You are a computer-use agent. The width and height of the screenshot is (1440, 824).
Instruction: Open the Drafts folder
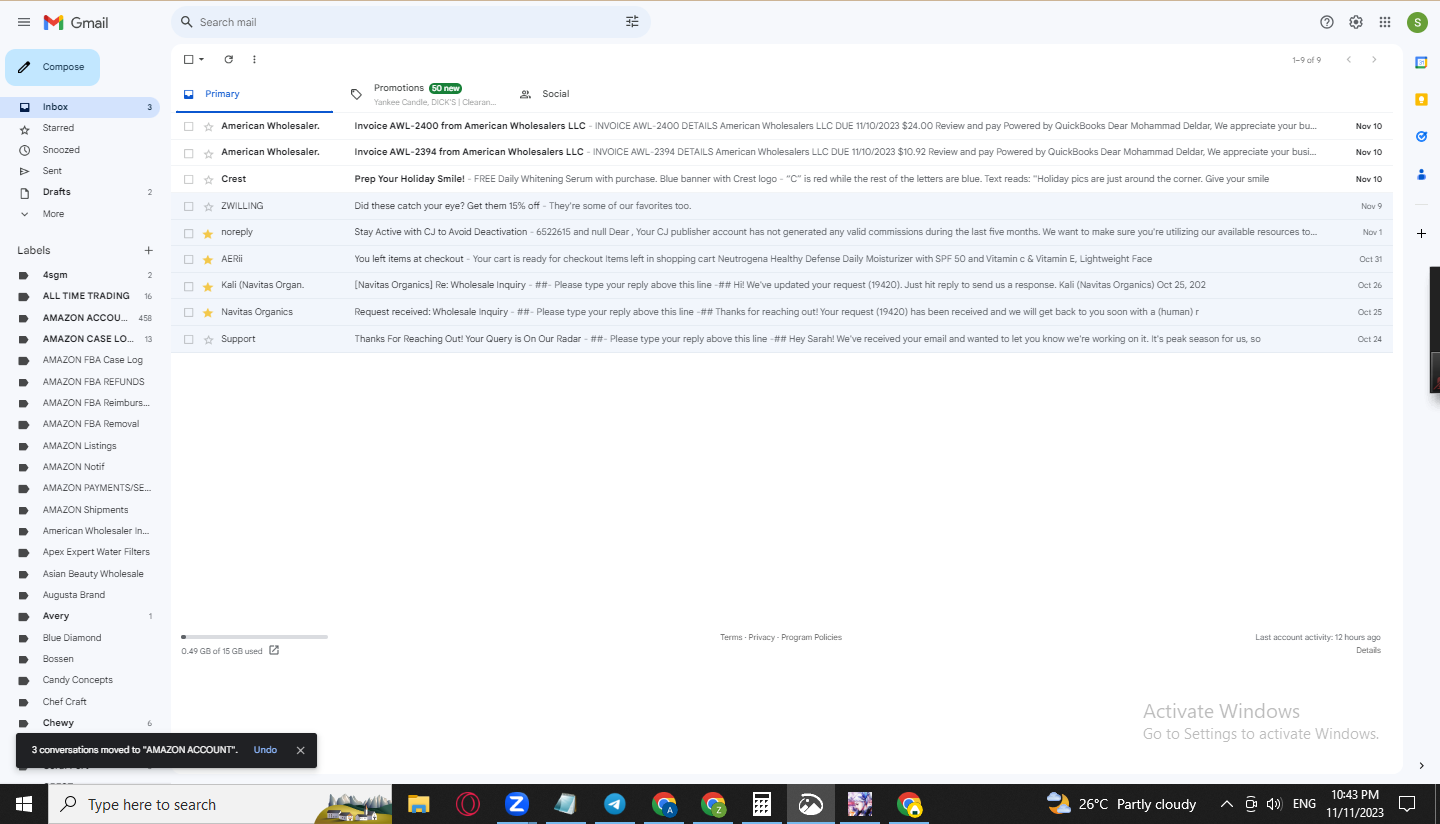click(x=56, y=192)
